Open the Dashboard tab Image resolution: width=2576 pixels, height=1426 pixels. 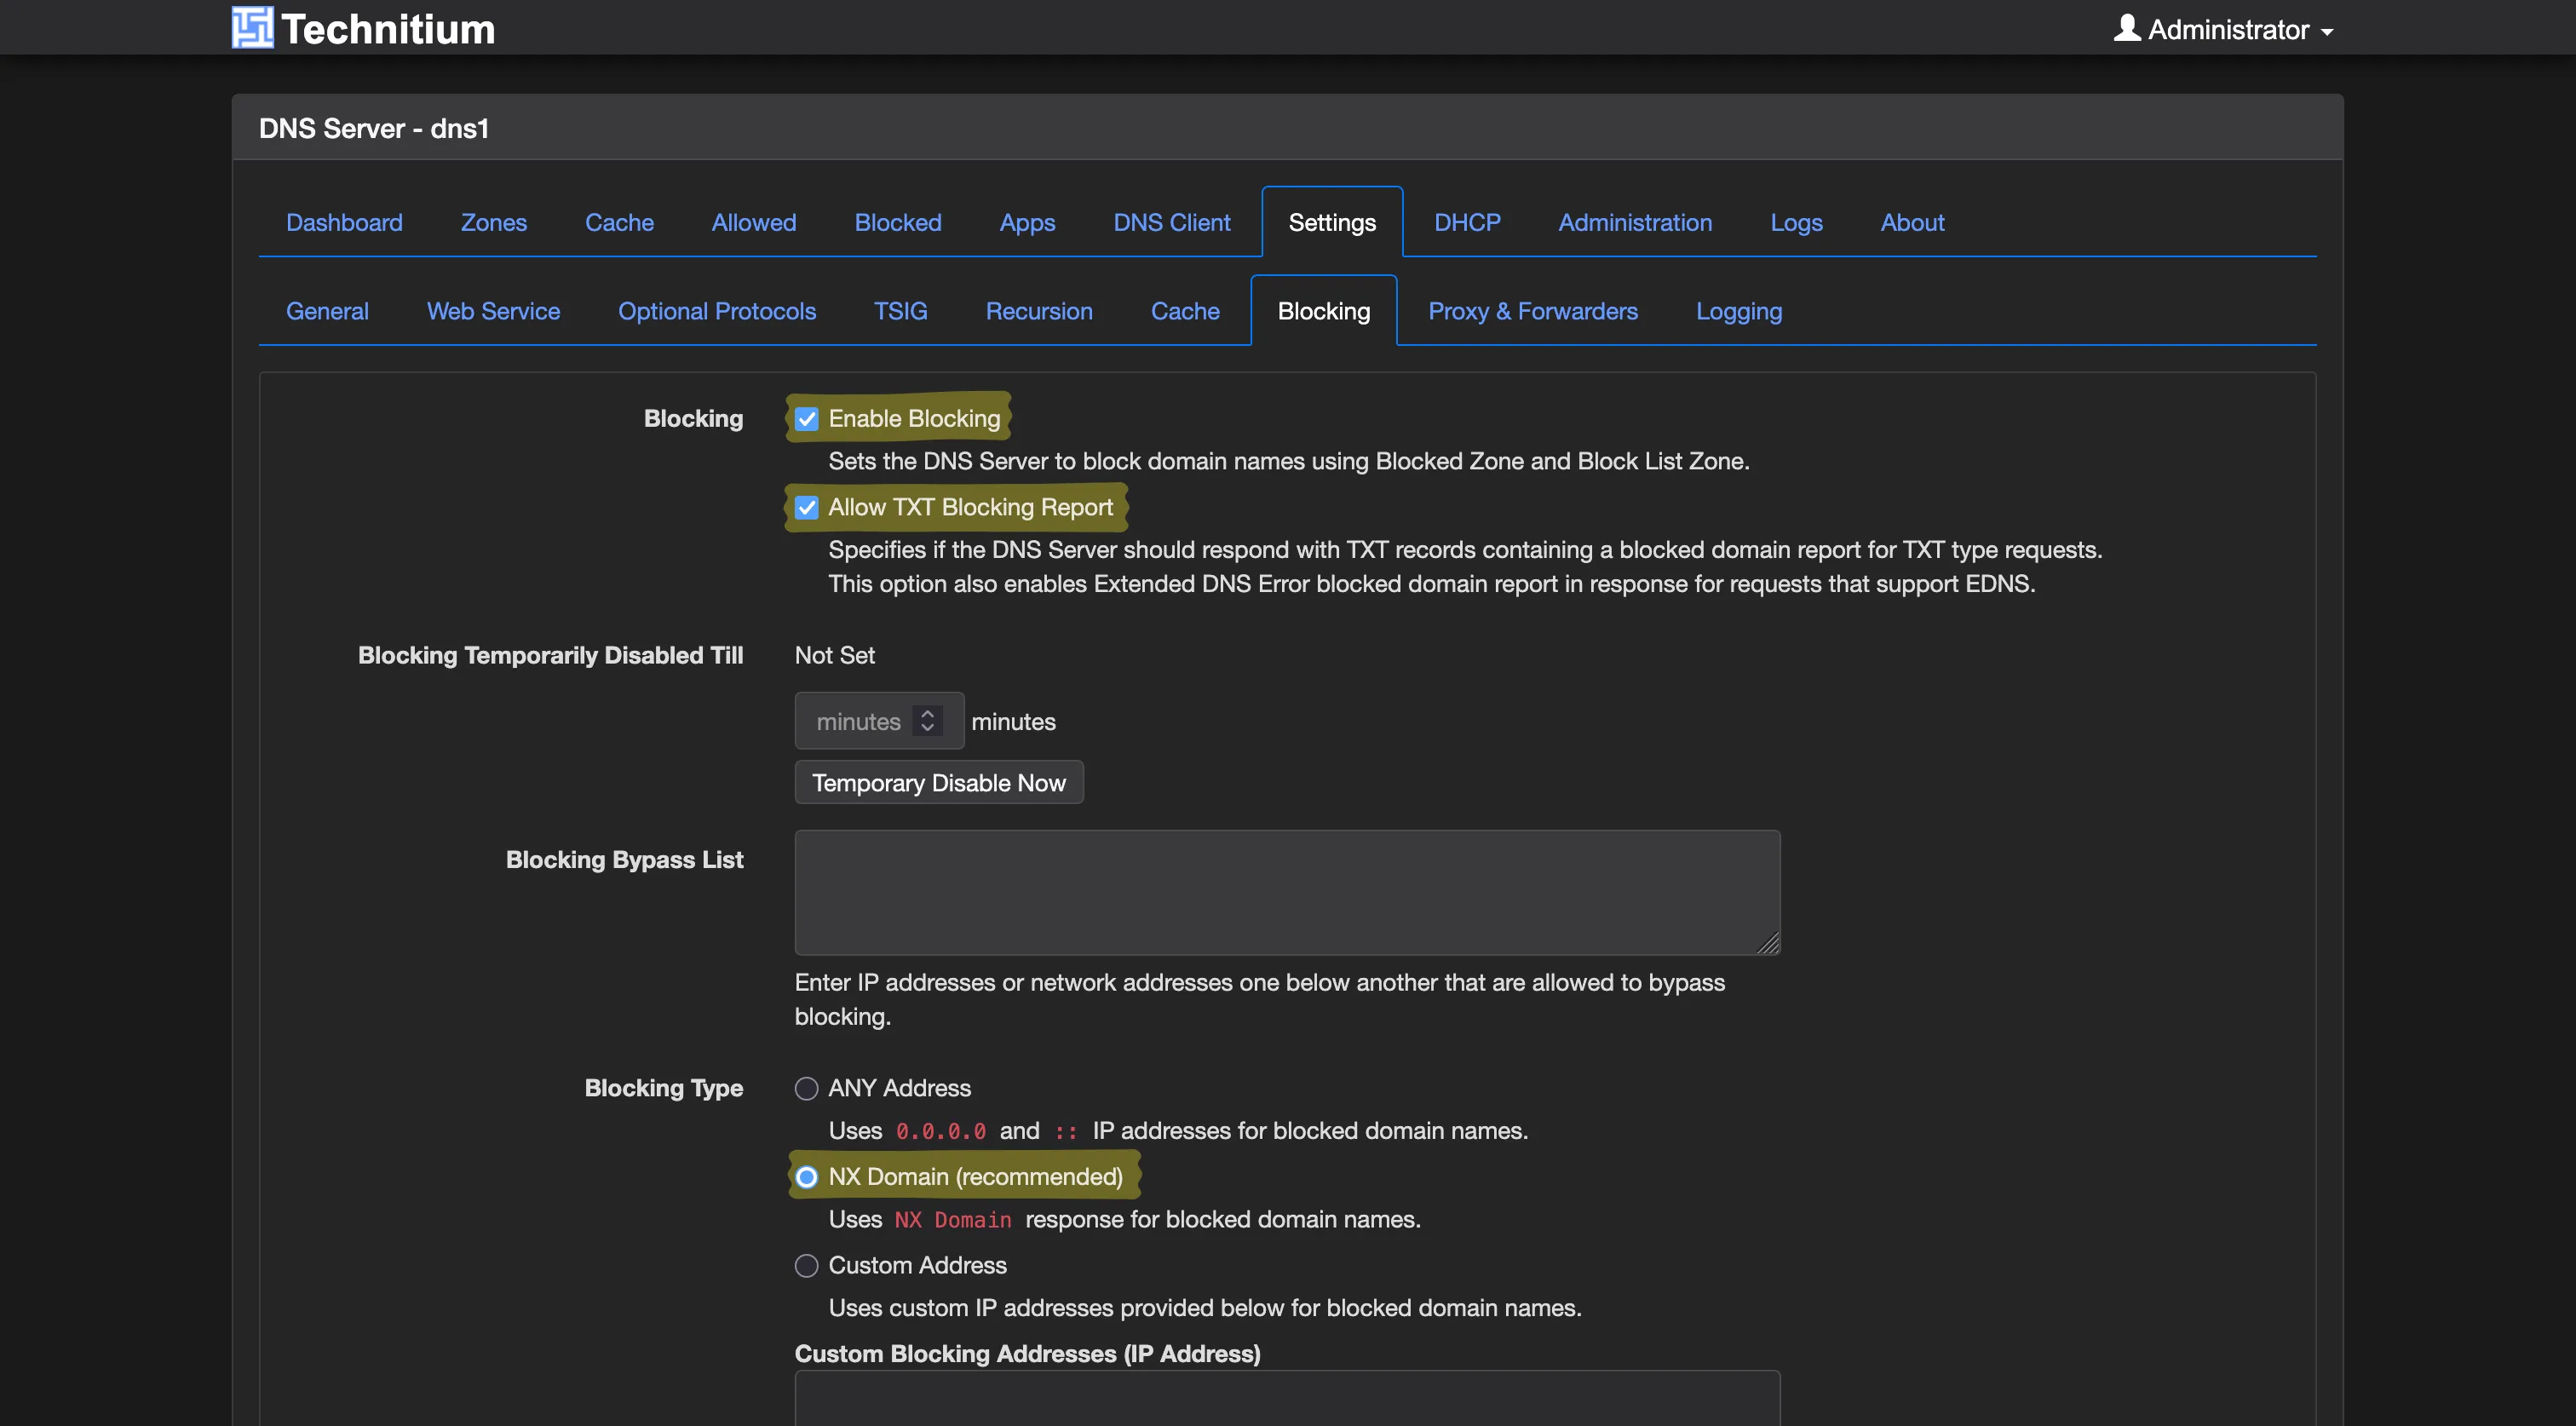tap(344, 222)
